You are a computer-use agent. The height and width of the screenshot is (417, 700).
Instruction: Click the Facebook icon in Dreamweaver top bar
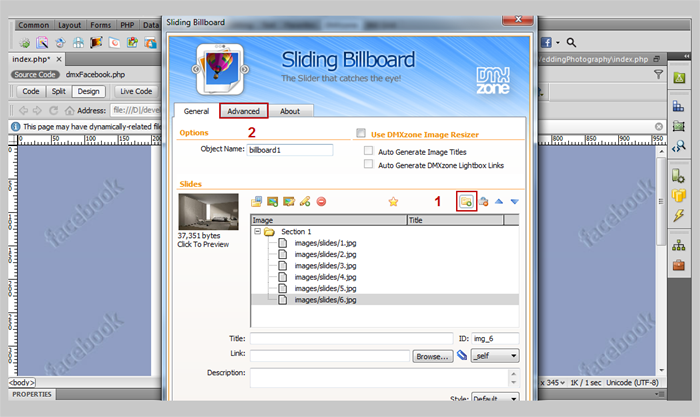pyautogui.click(x=546, y=42)
